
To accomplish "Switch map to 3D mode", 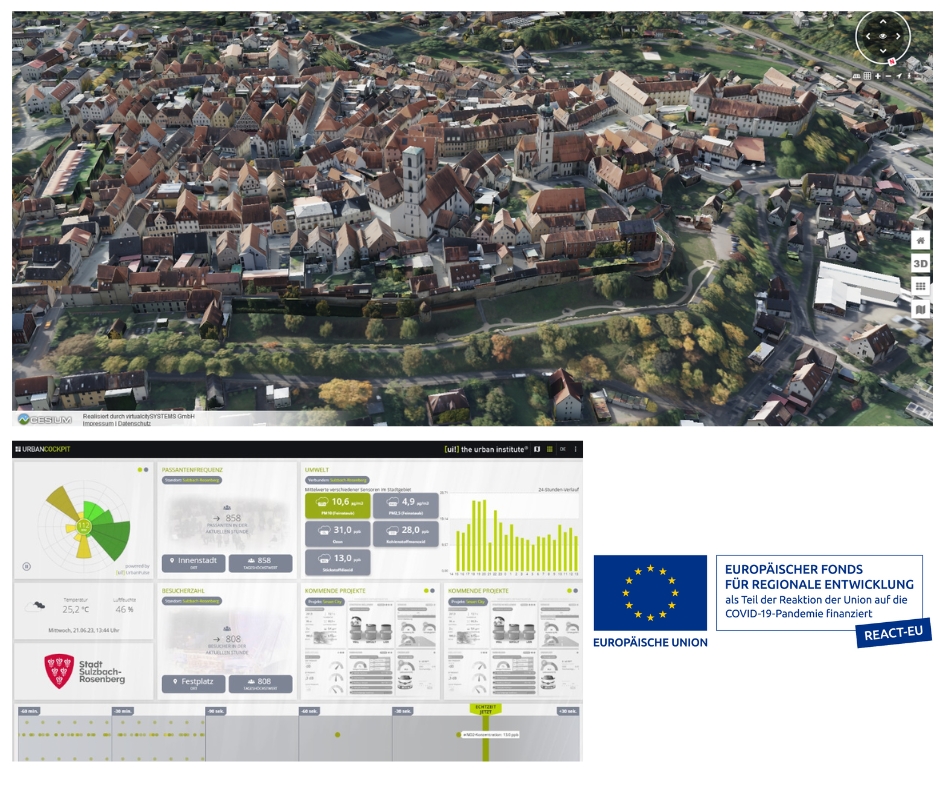I will (920, 264).
